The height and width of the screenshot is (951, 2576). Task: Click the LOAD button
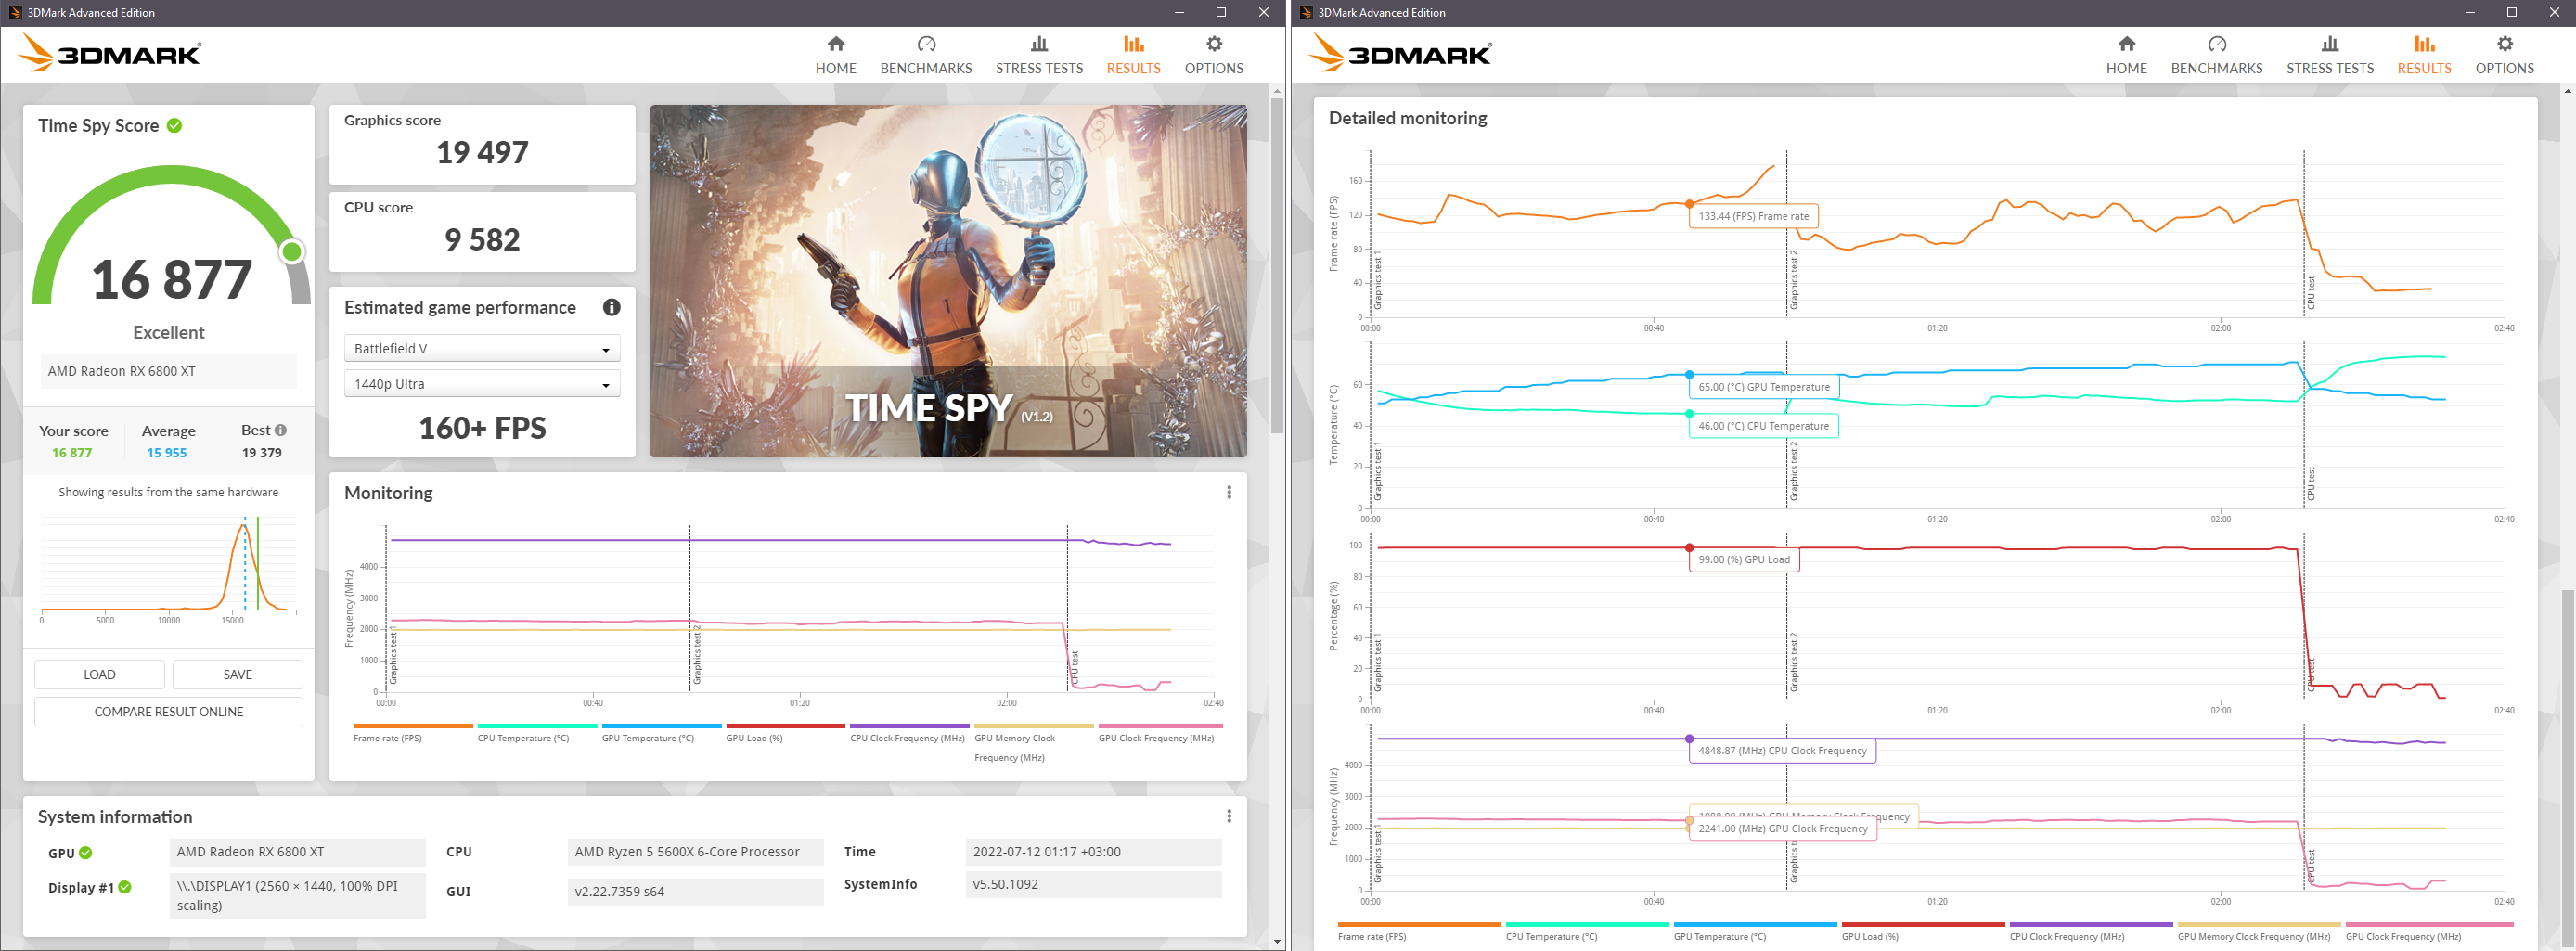pos(99,674)
